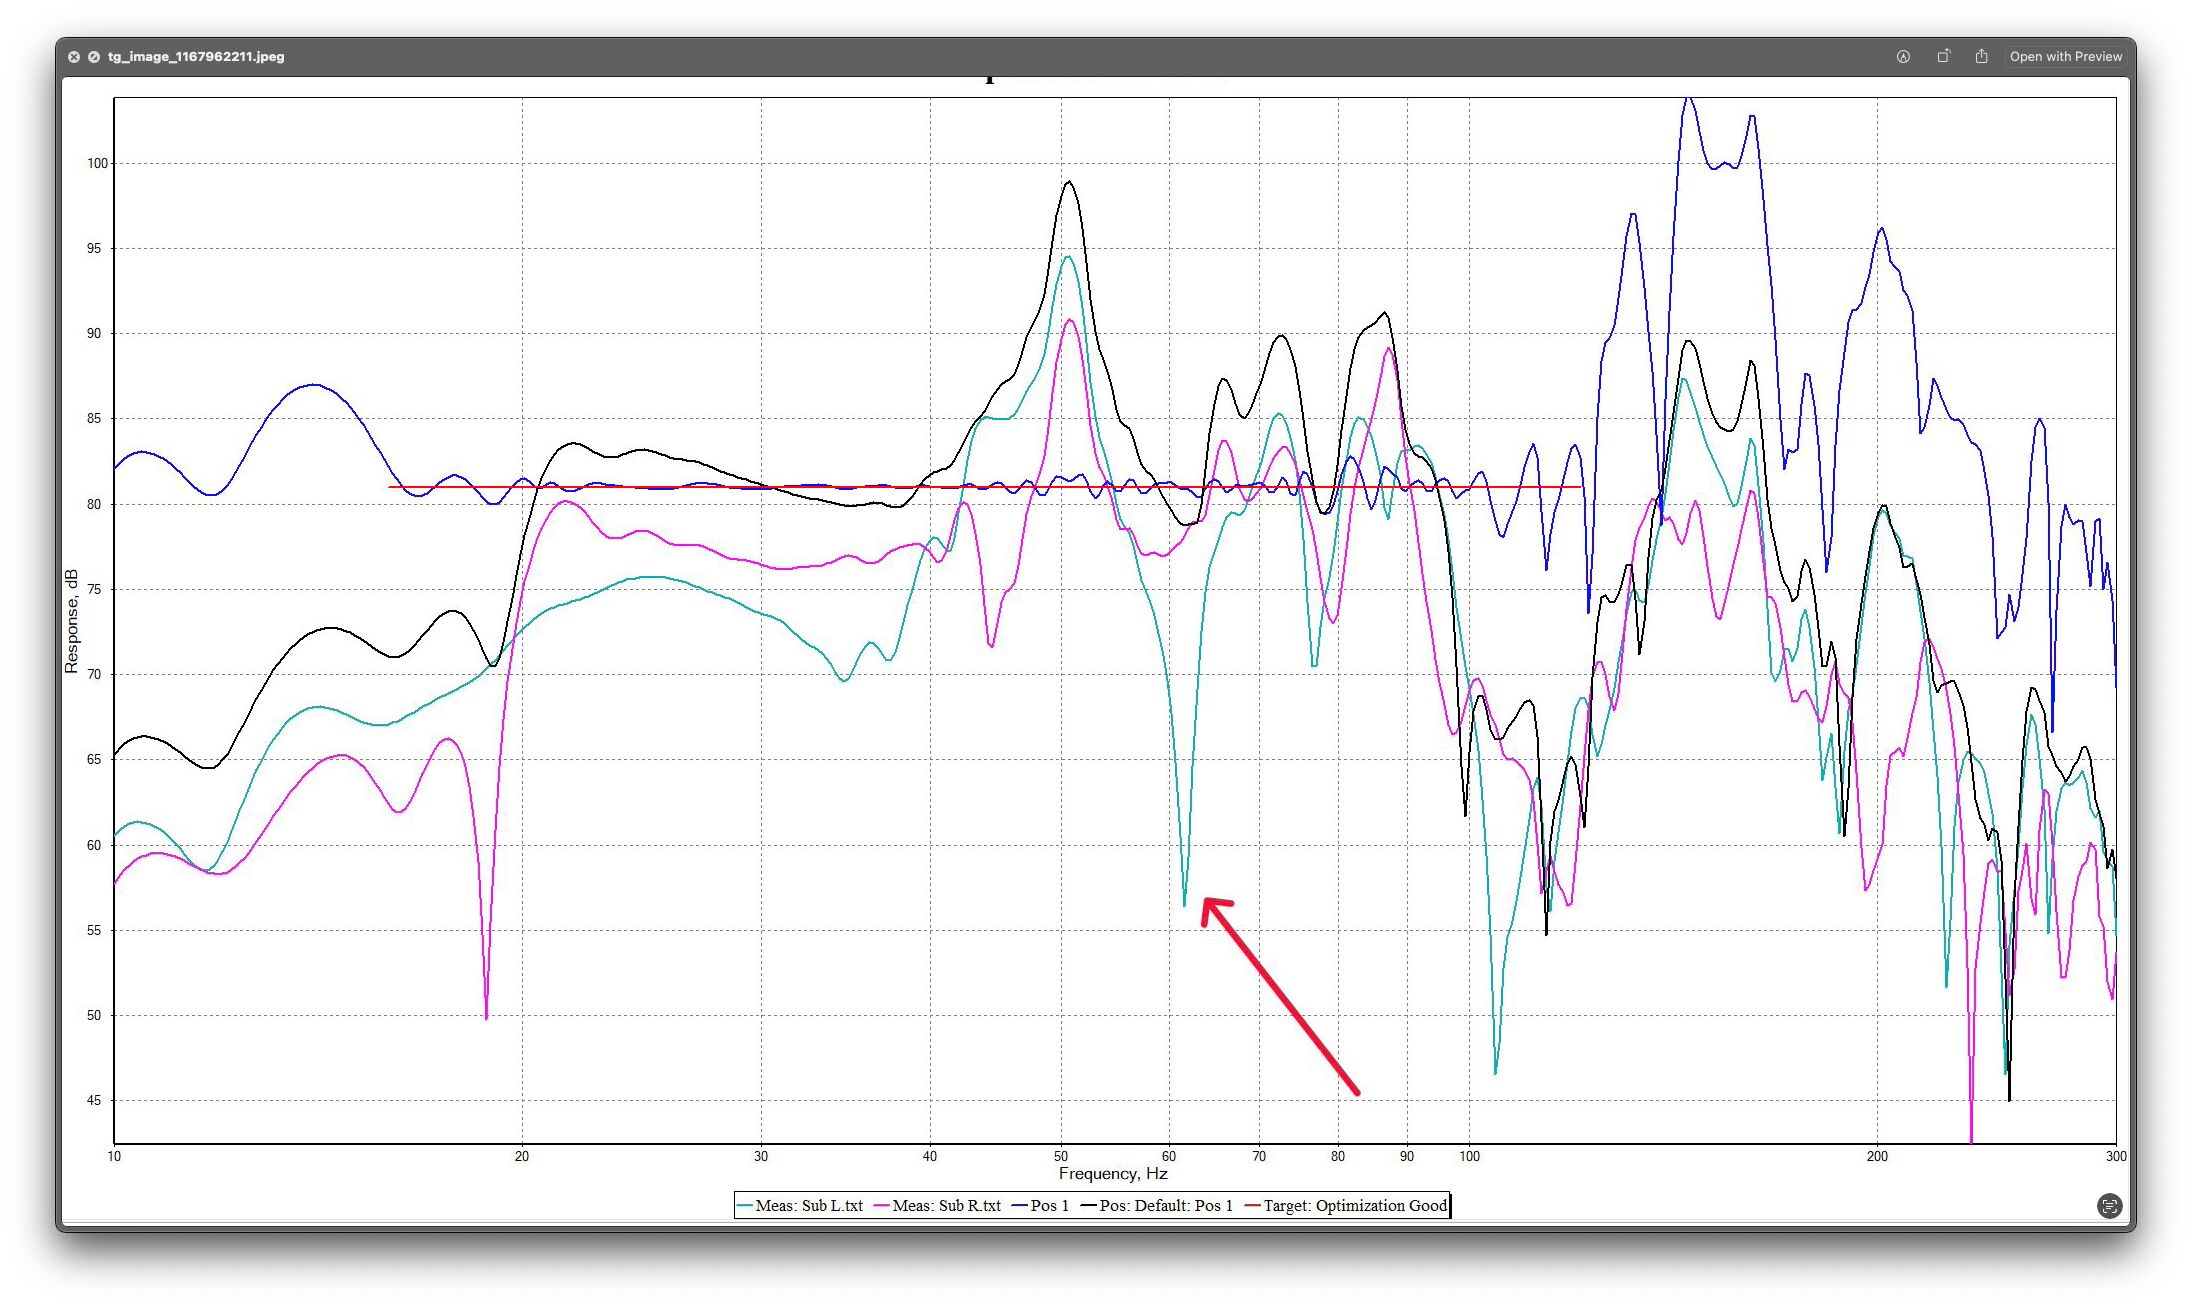The height and width of the screenshot is (1306, 2192).
Task: Click Target: Optimization Good legend entry
Action: pyautogui.click(x=1354, y=1206)
